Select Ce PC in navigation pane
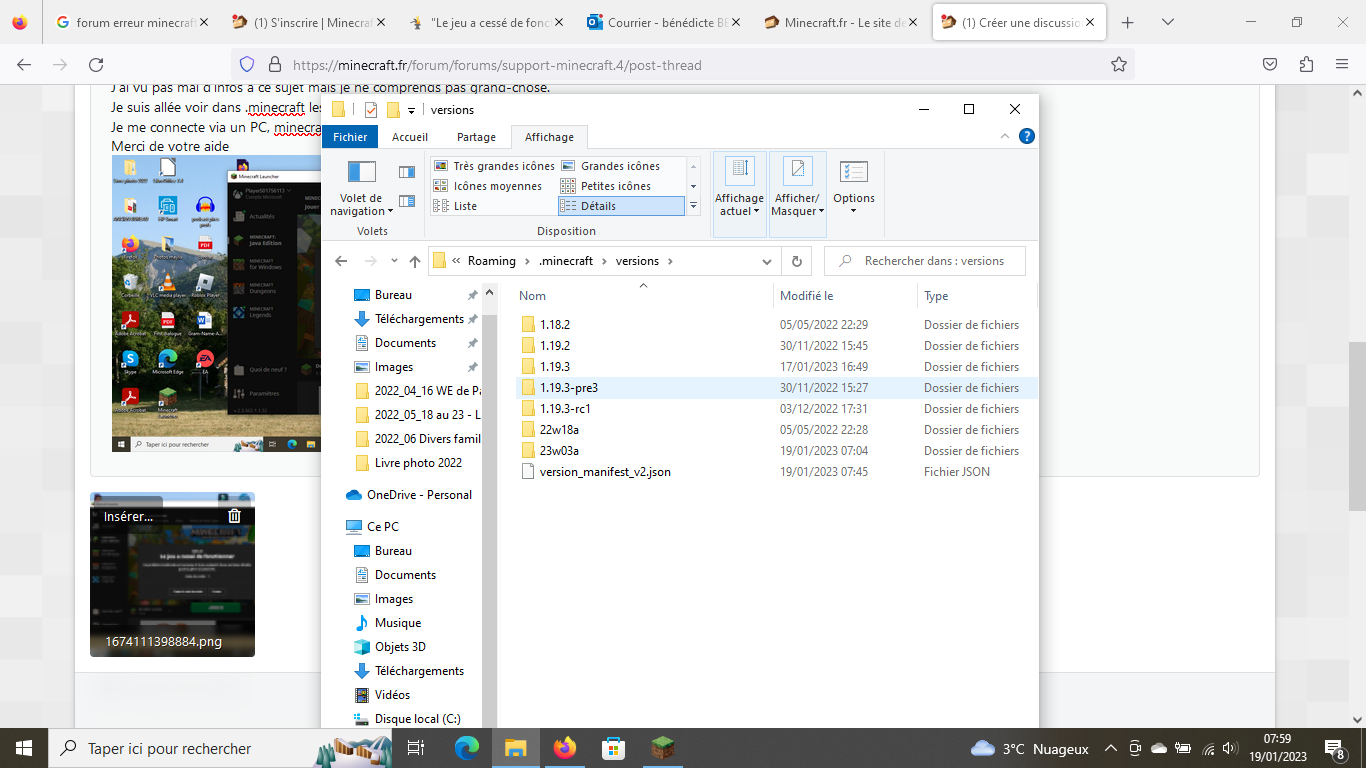The width and height of the screenshot is (1366, 768). click(382, 527)
